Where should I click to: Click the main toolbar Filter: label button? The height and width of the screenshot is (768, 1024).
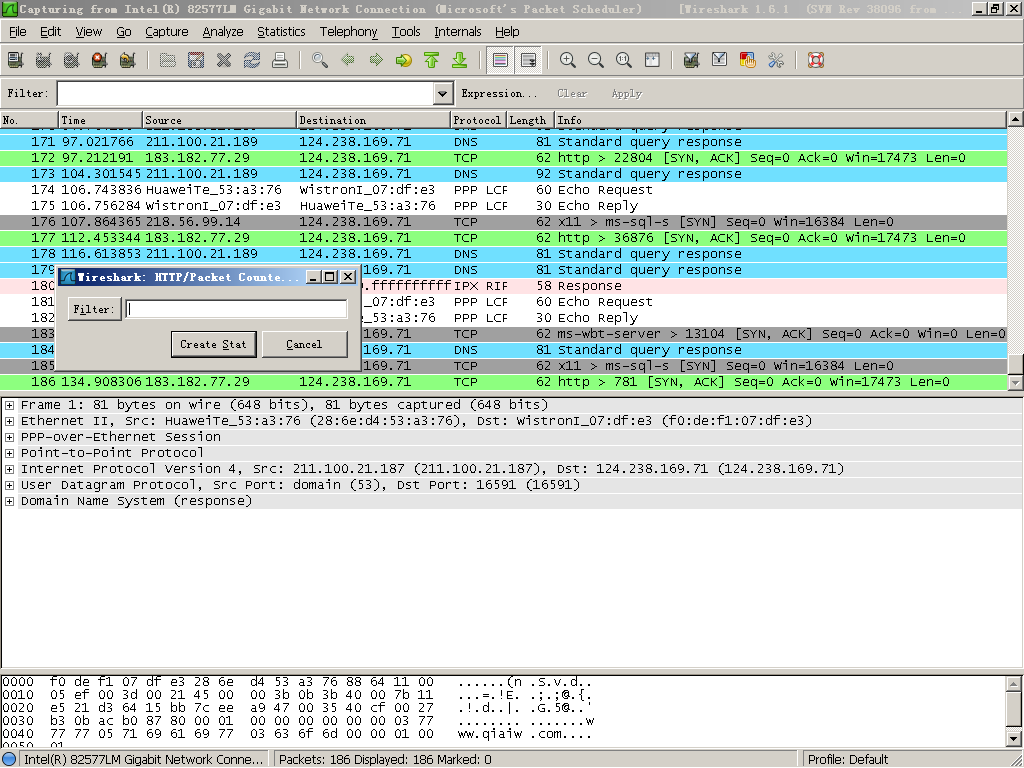(27, 93)
